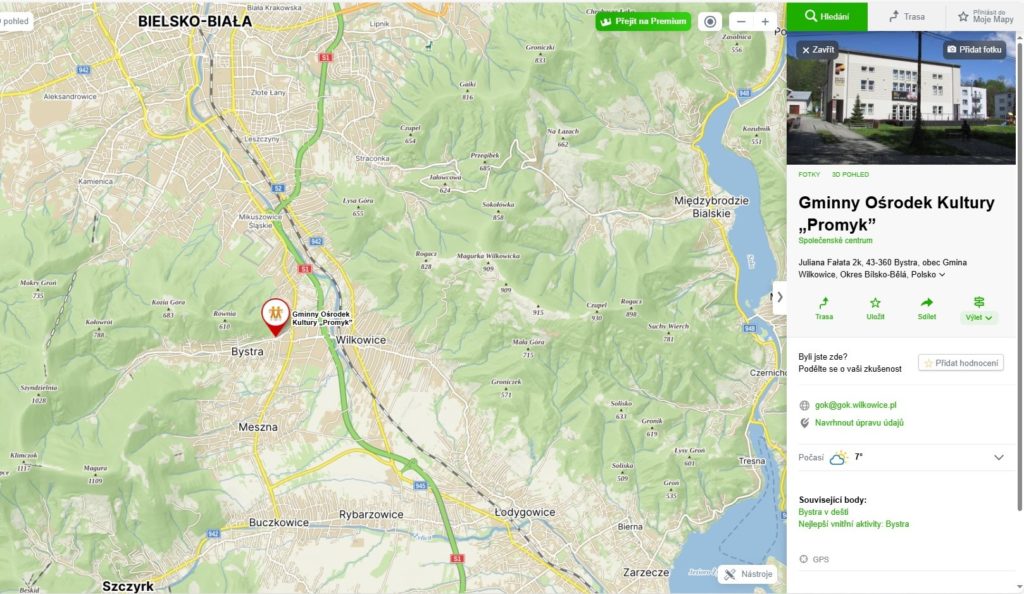Click the red map pin for Promyk
The width and height of the screenshot is (1024, 594).
(275, 315)
